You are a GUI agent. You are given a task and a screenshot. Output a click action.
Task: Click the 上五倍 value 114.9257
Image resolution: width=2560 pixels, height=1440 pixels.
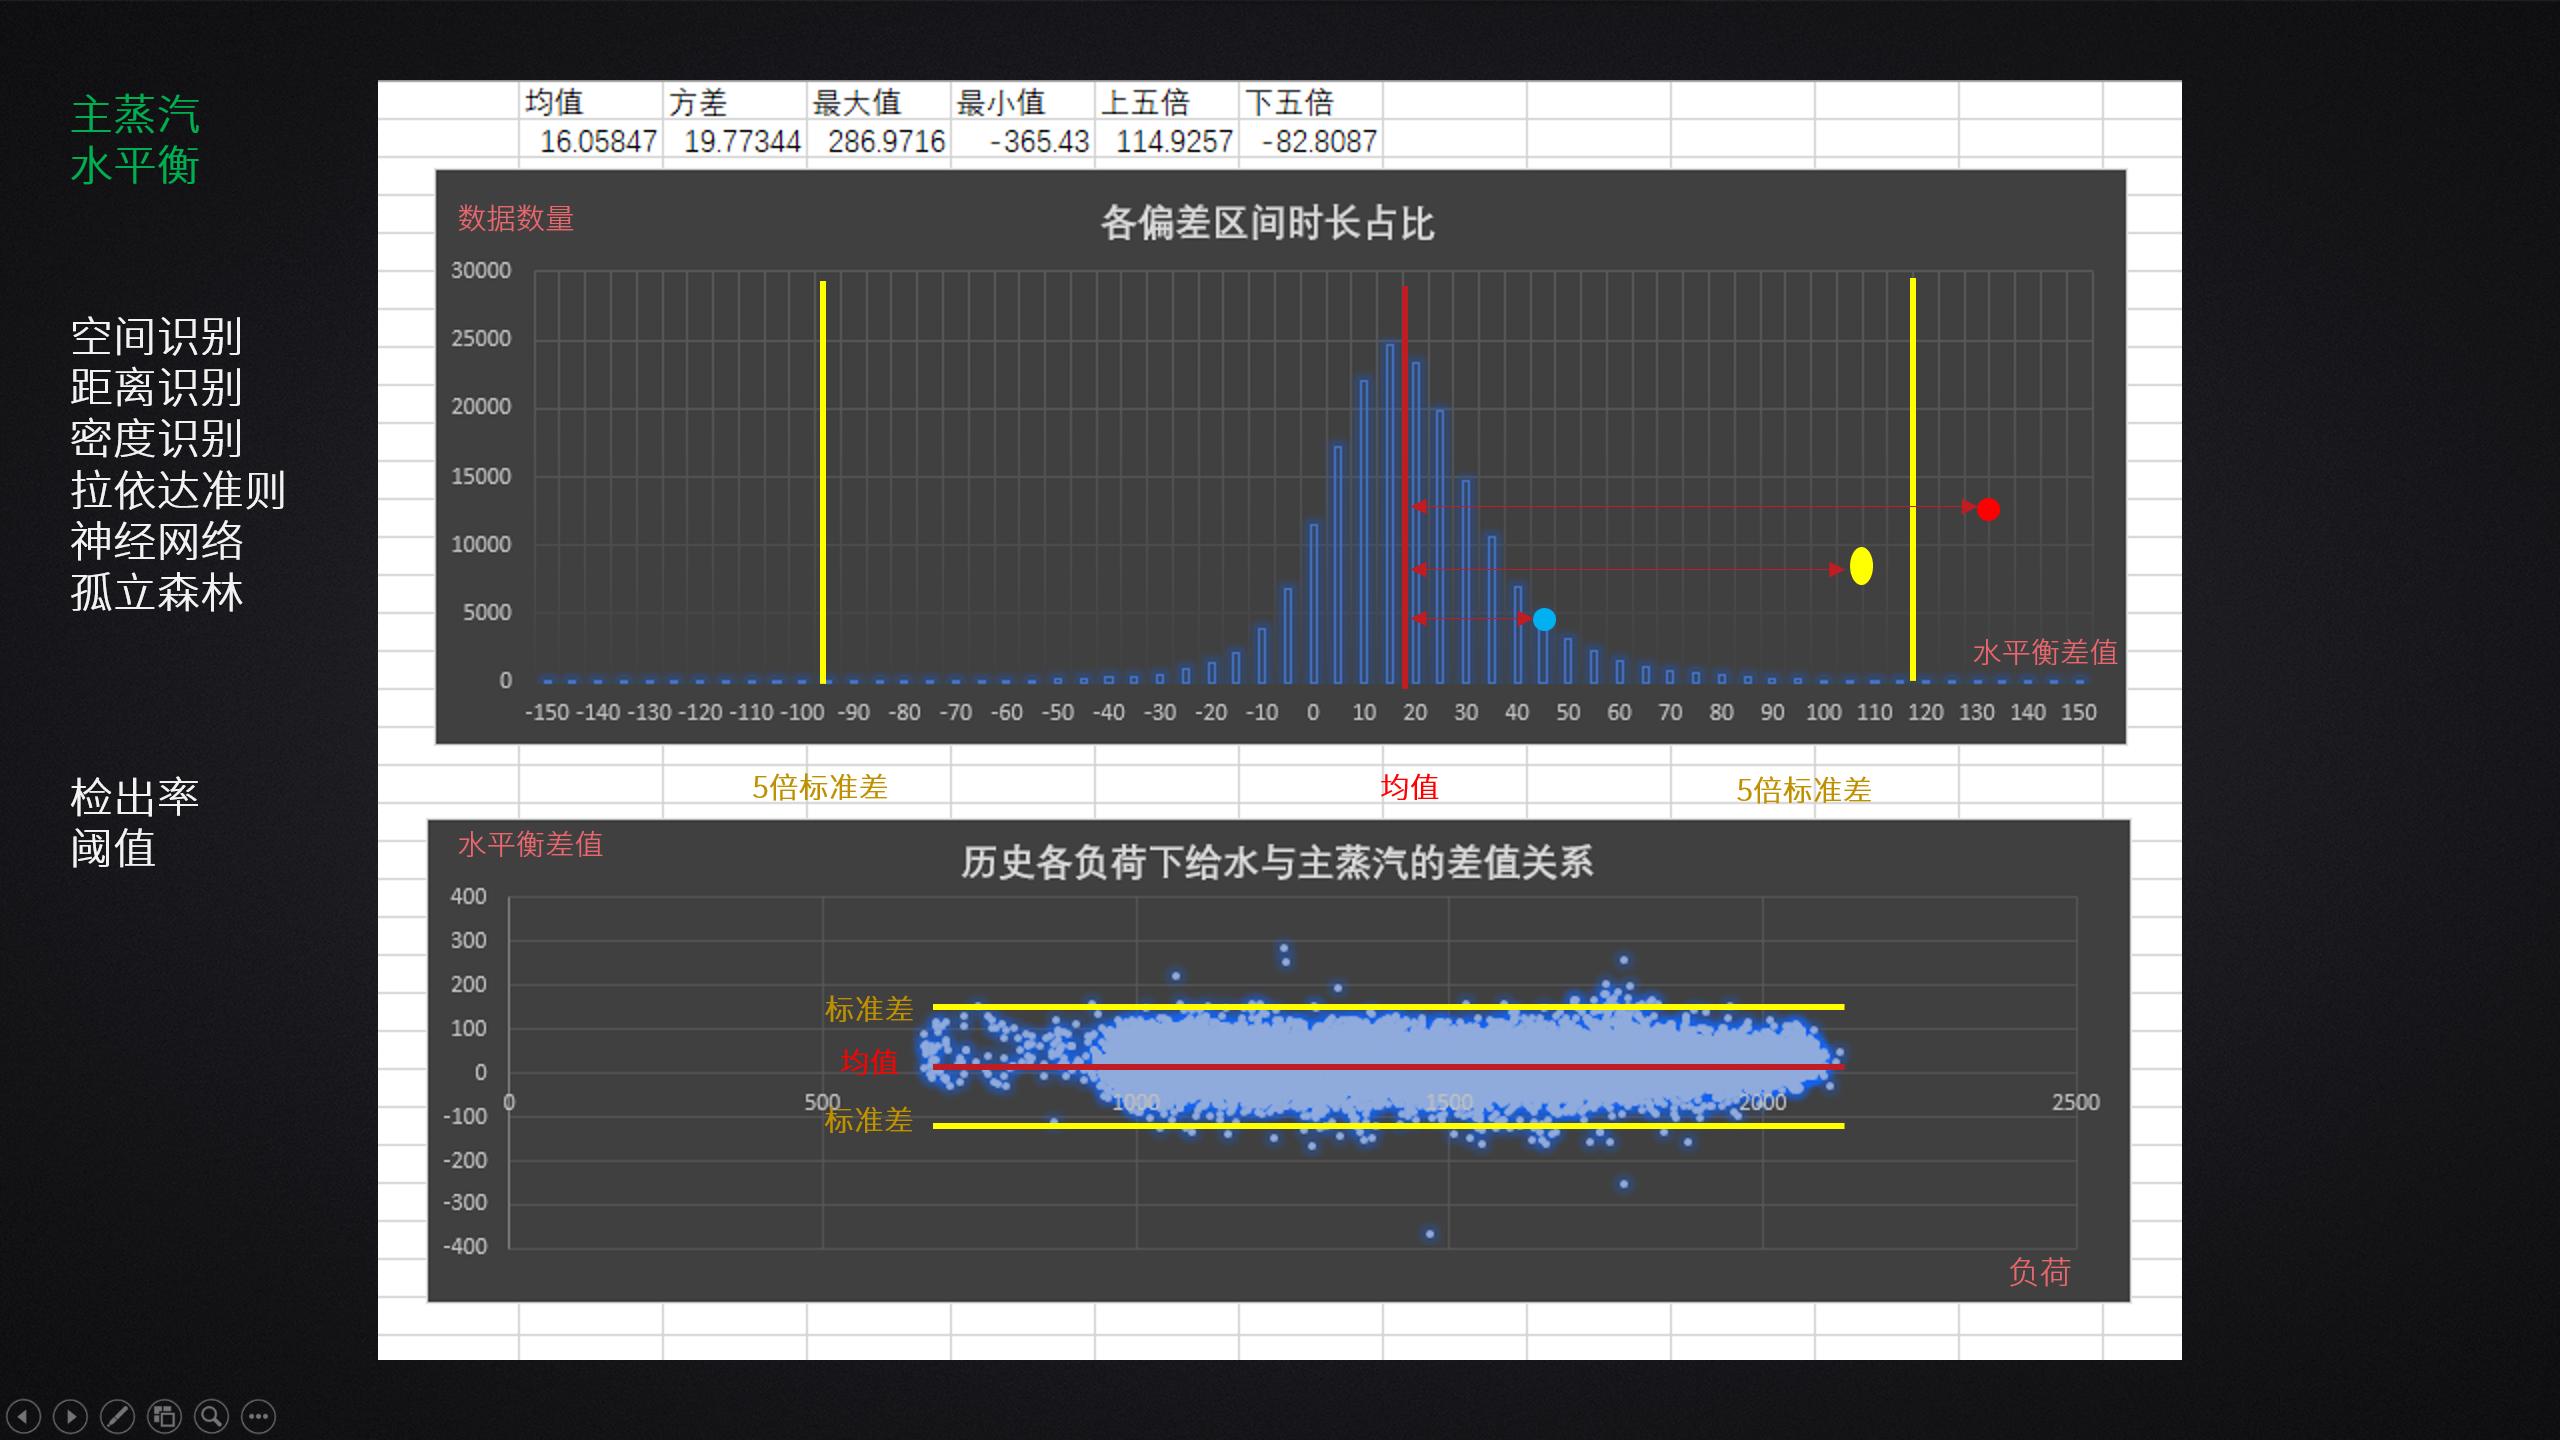pyautogui.click(x=1173, y=142)
